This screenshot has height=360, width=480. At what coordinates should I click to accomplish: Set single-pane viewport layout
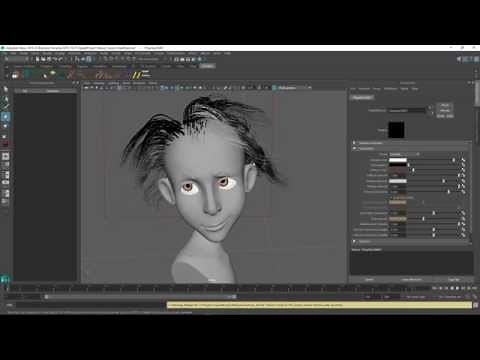coord(5,156)
